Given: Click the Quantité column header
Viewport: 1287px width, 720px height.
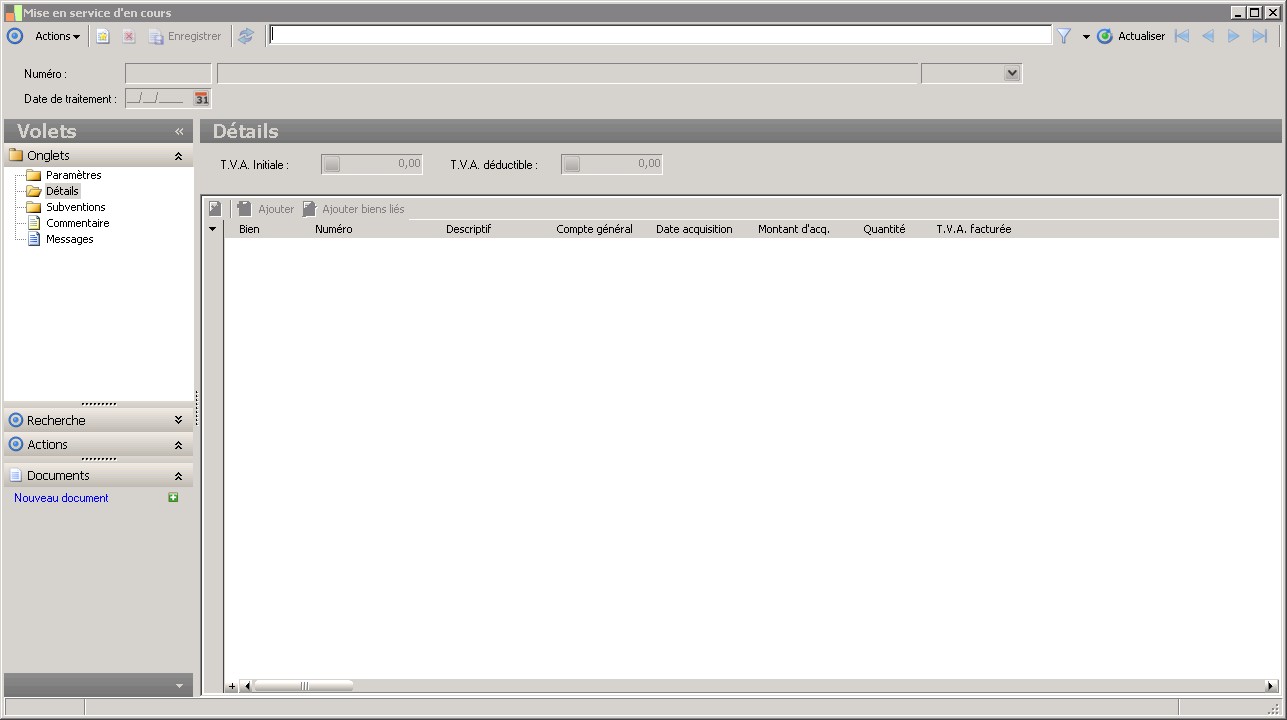Looking at the screenshot, I should [x=884, y=229].
